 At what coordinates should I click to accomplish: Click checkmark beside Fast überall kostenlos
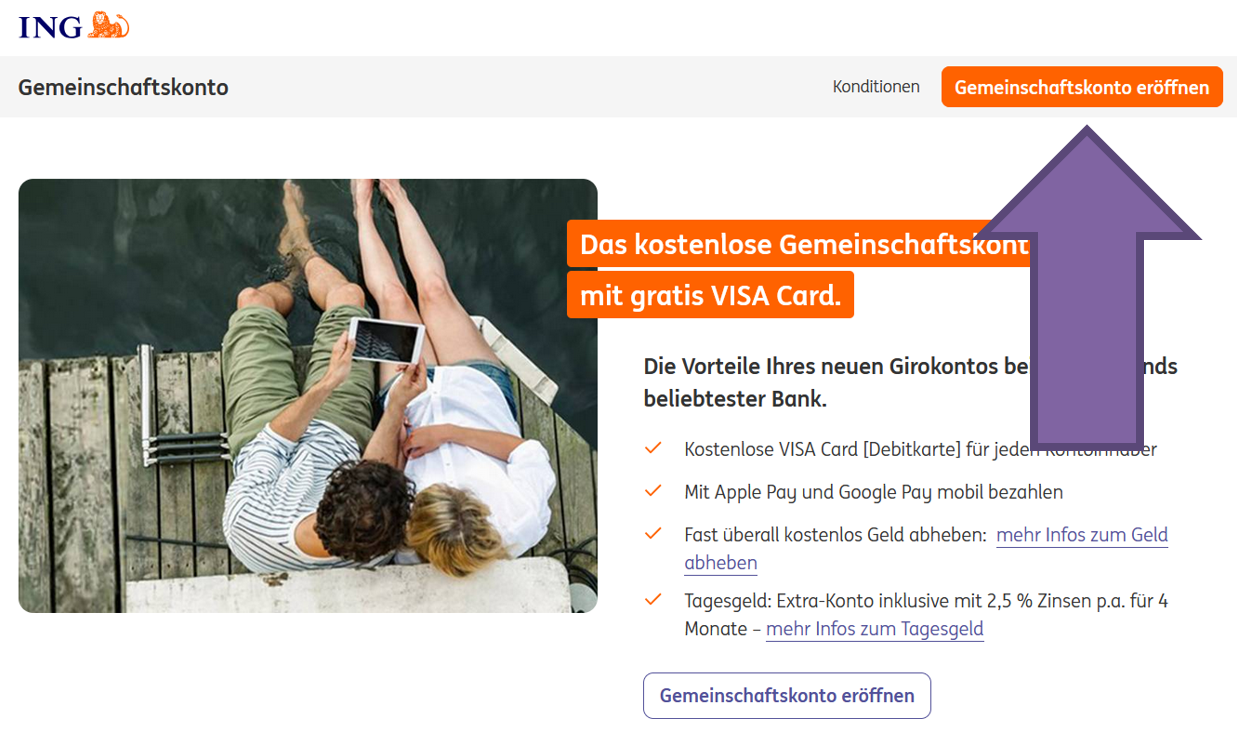point(653,535)
